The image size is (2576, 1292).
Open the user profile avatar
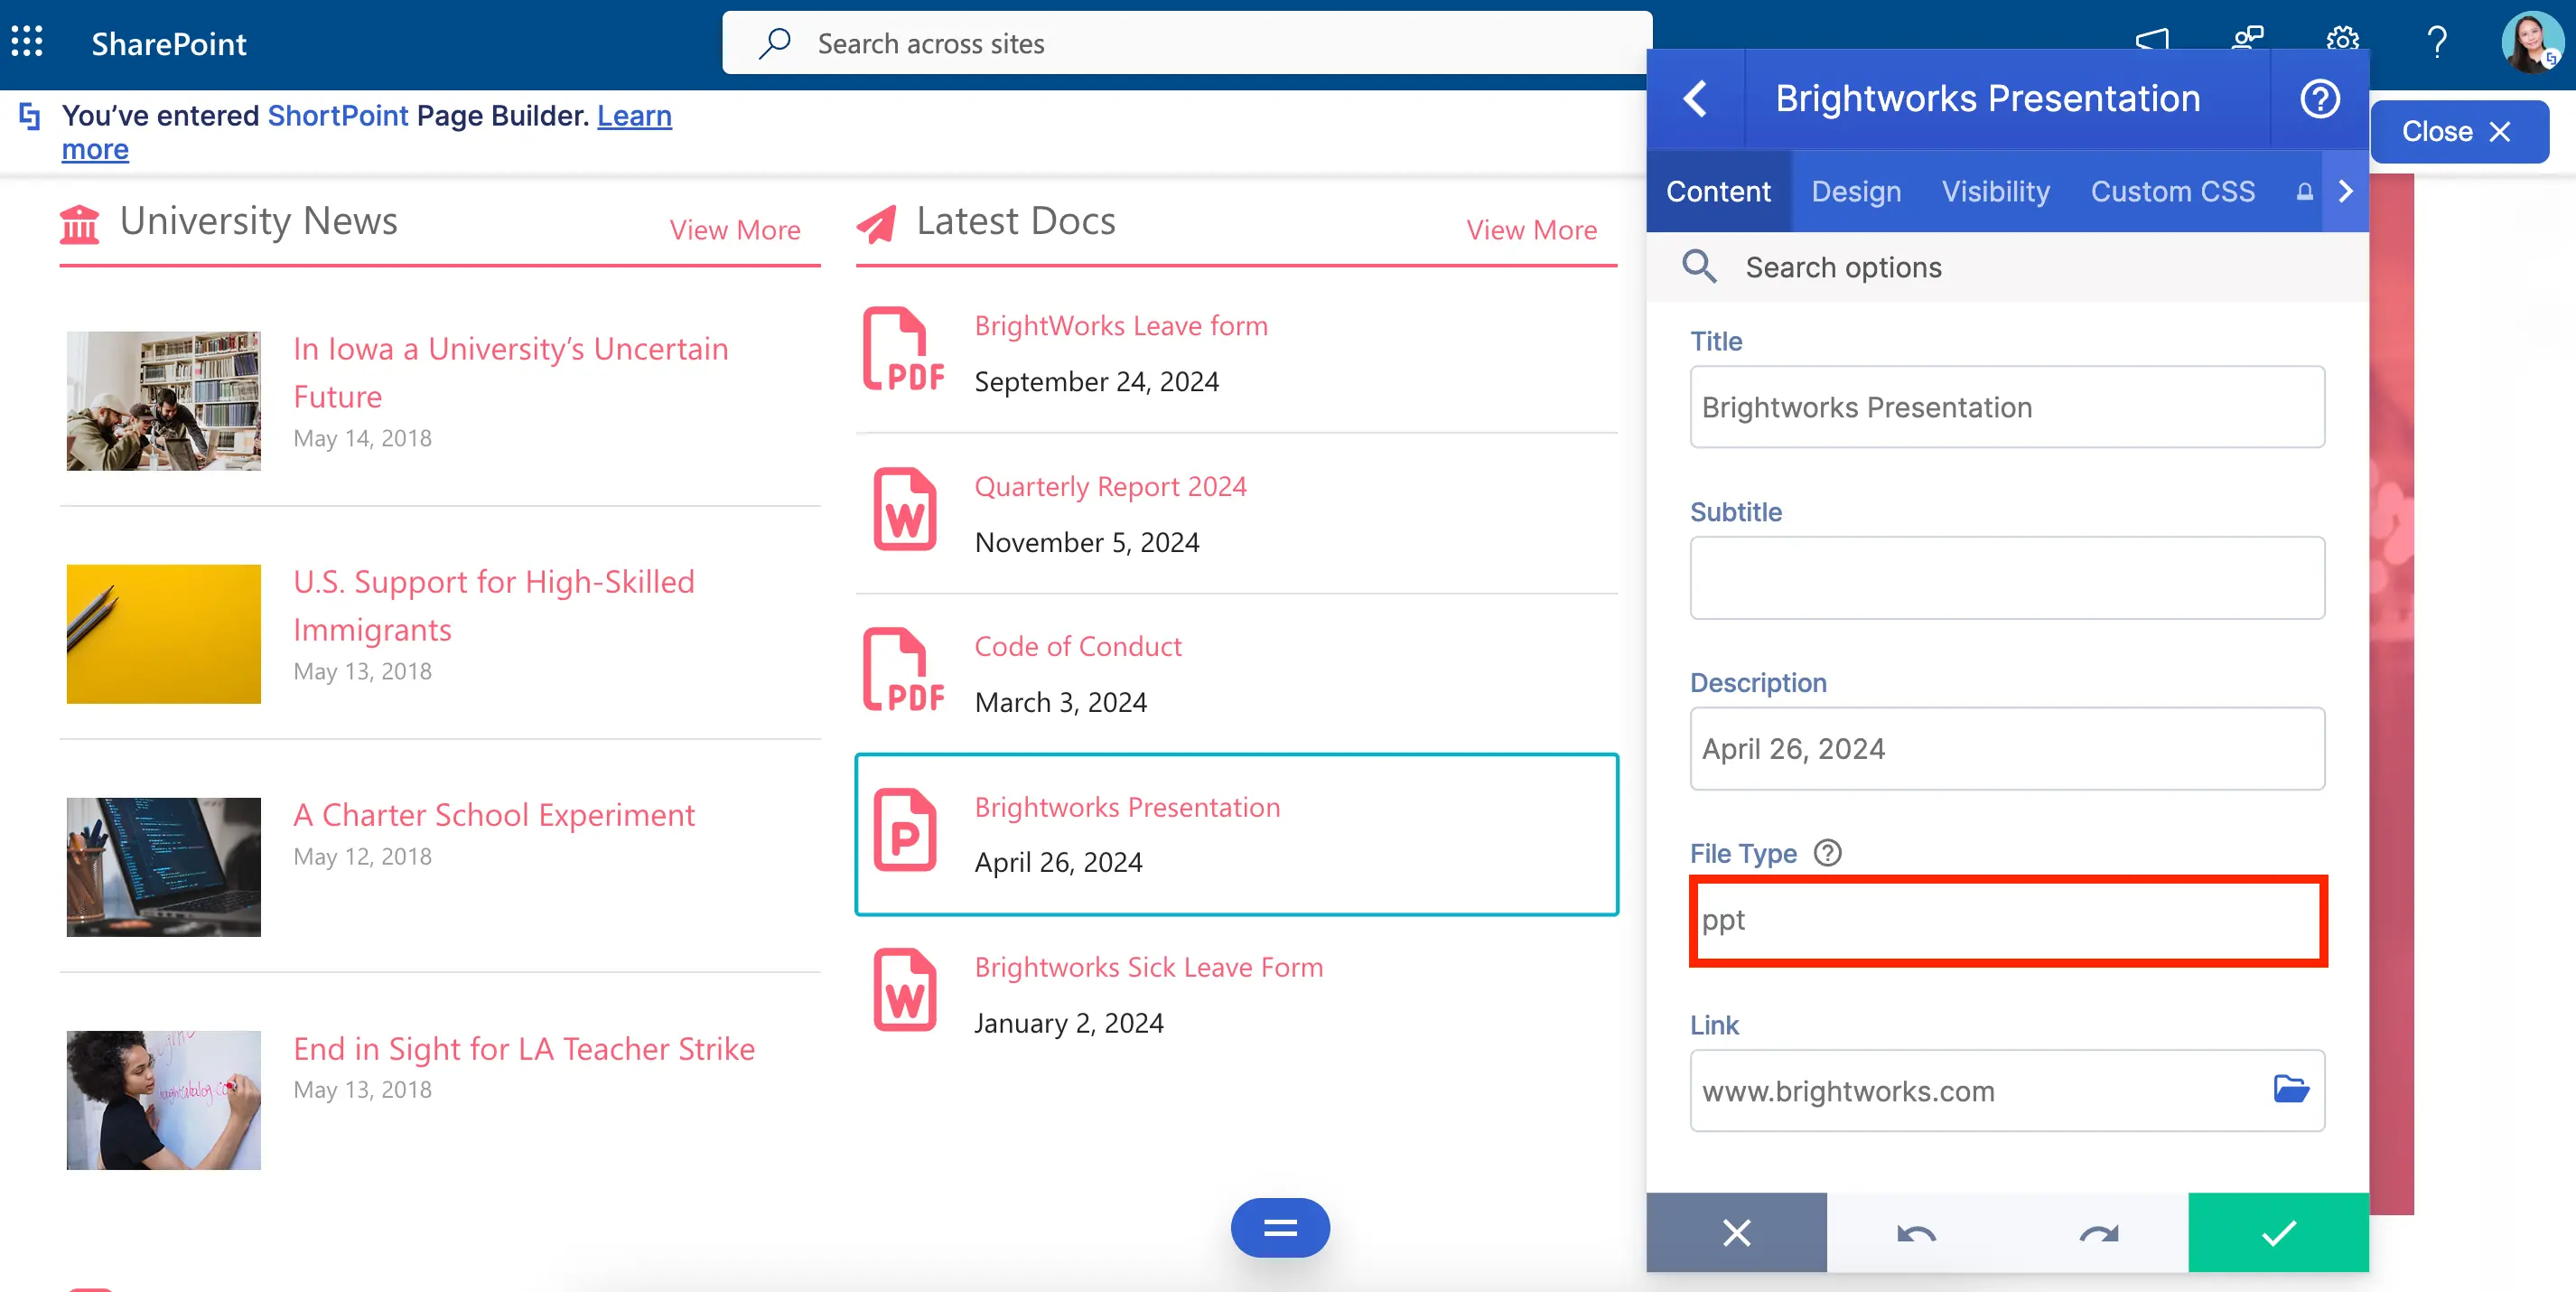pyautogui.click(x=2531, y=42)
